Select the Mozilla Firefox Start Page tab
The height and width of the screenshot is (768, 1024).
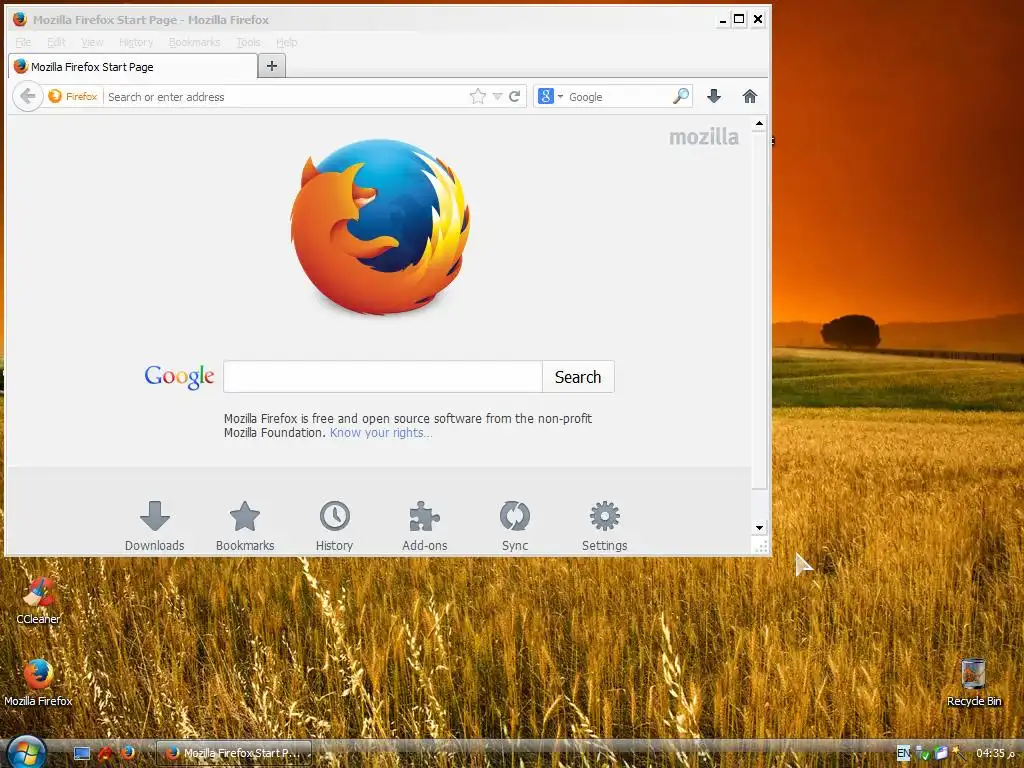133,67
